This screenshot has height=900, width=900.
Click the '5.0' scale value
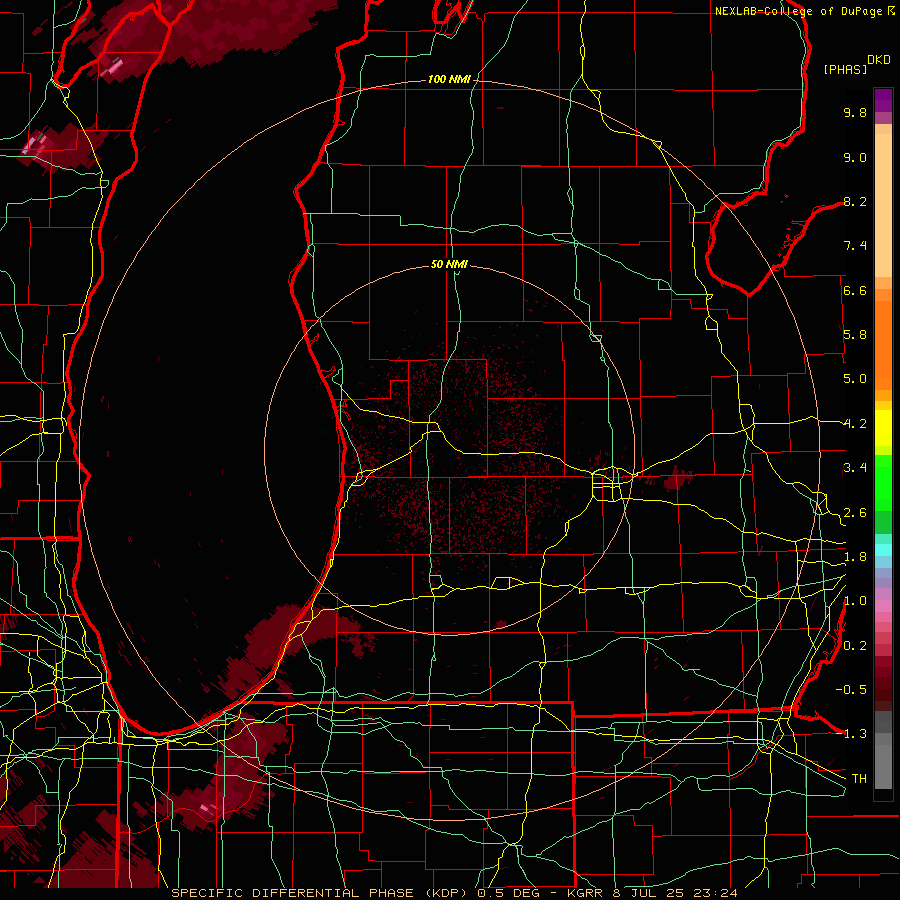855,379
